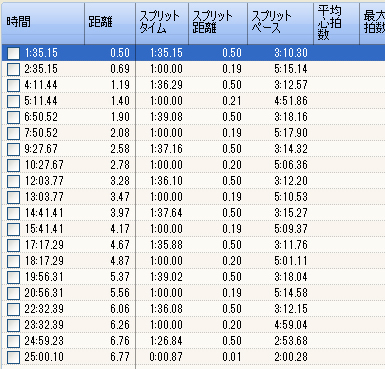Toggle the checkbox beside 14:41.41
The height and width of the screenshot is (369, 385).
(14, 213)
